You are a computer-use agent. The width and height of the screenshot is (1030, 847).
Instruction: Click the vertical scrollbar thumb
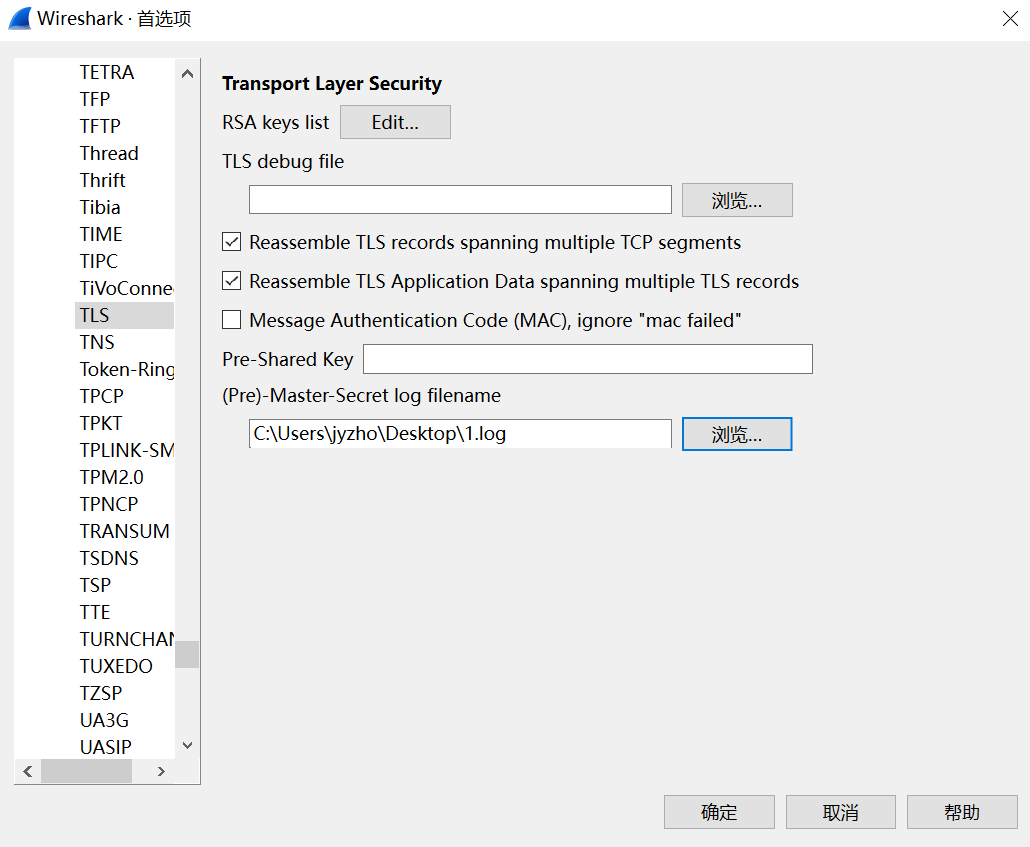[x=187, y=654]
